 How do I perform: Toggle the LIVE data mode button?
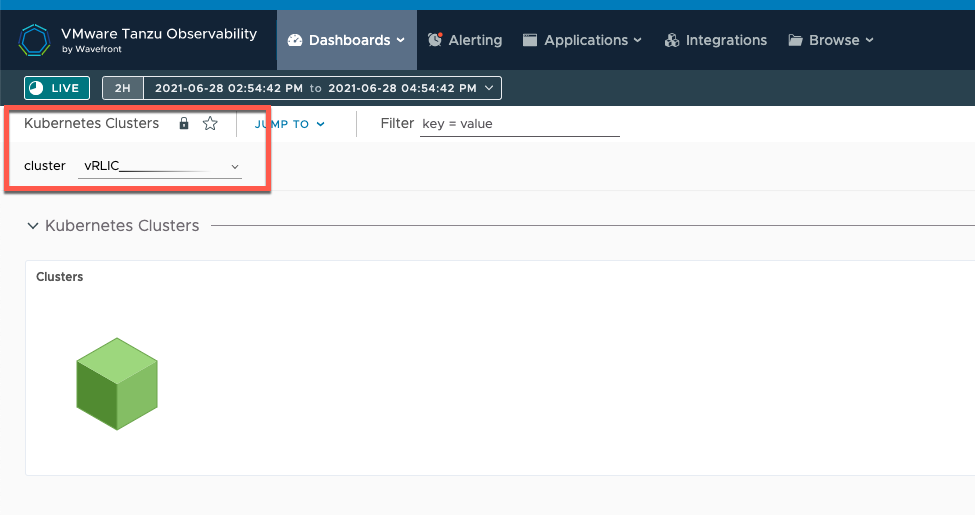(x=57, y=88)
